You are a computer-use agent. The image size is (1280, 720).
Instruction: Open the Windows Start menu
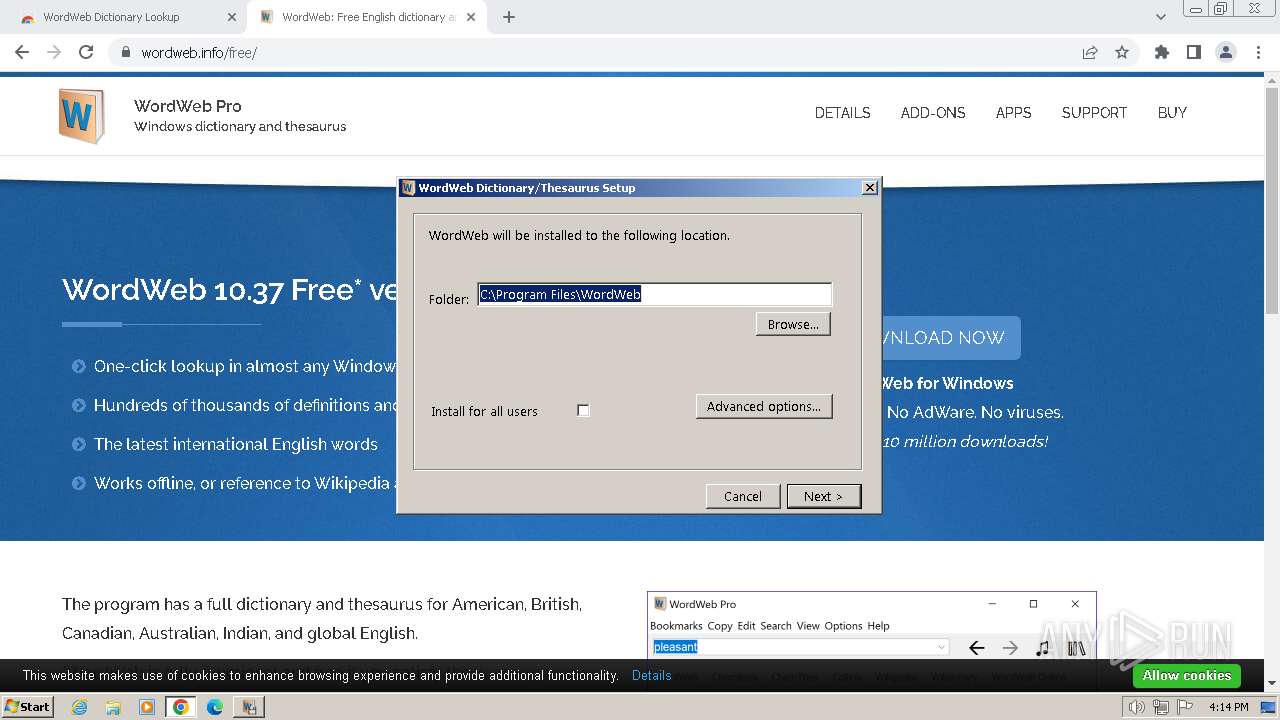click(x=27, y=706)
